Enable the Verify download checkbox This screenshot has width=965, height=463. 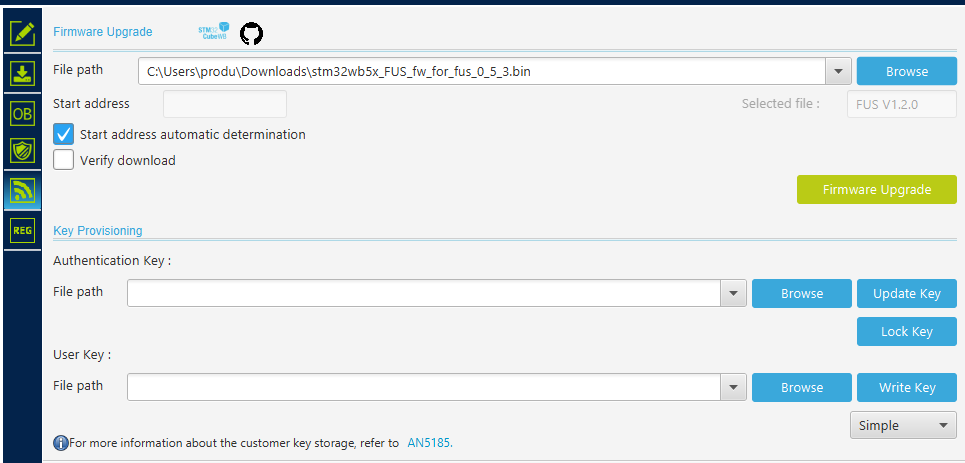[x=64, y=160]
